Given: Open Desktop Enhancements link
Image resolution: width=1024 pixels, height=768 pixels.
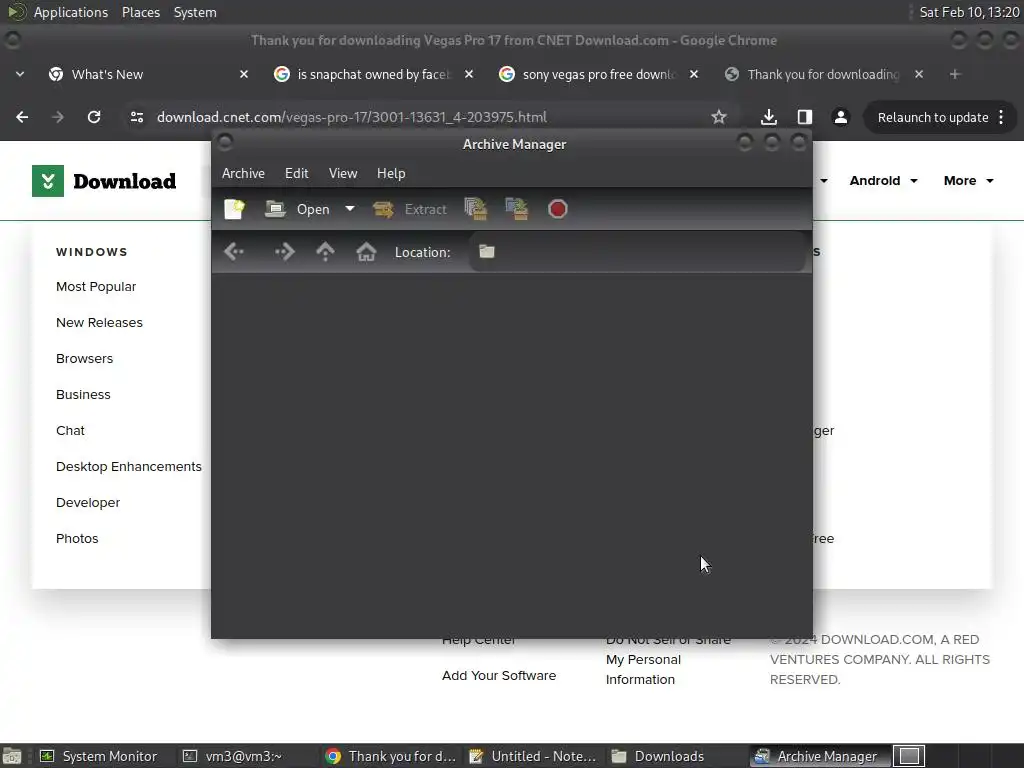Looking at the screenshot, I should pyautogui.click(x=129, y=466).
